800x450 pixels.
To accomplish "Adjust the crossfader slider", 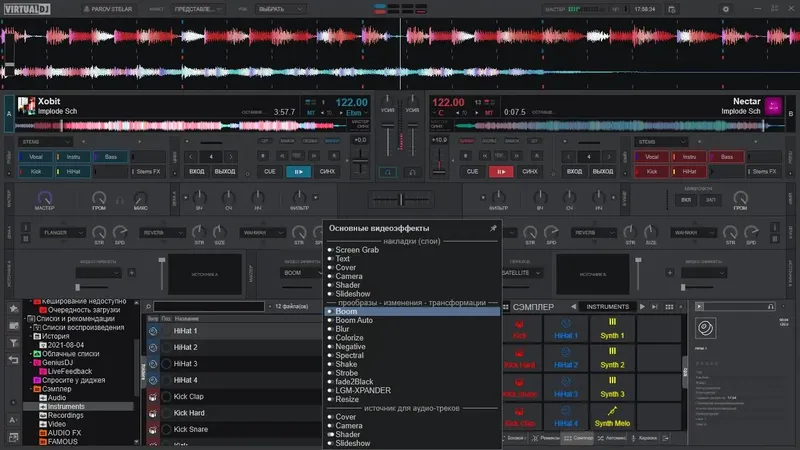I will point(401,199).
